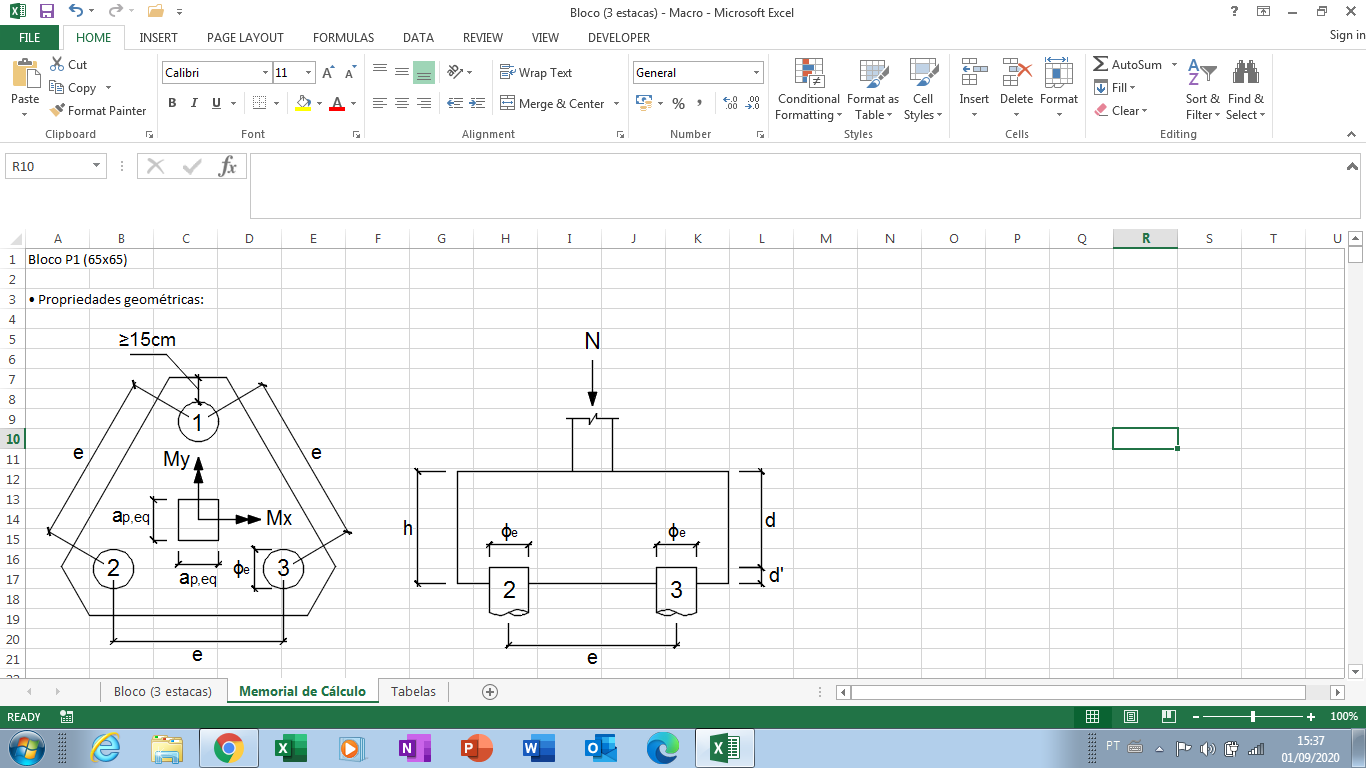Image resolution: width=1366 pixels, height=768 pixels.
Task: Decrease Decimal places
Action: (753, 103)
